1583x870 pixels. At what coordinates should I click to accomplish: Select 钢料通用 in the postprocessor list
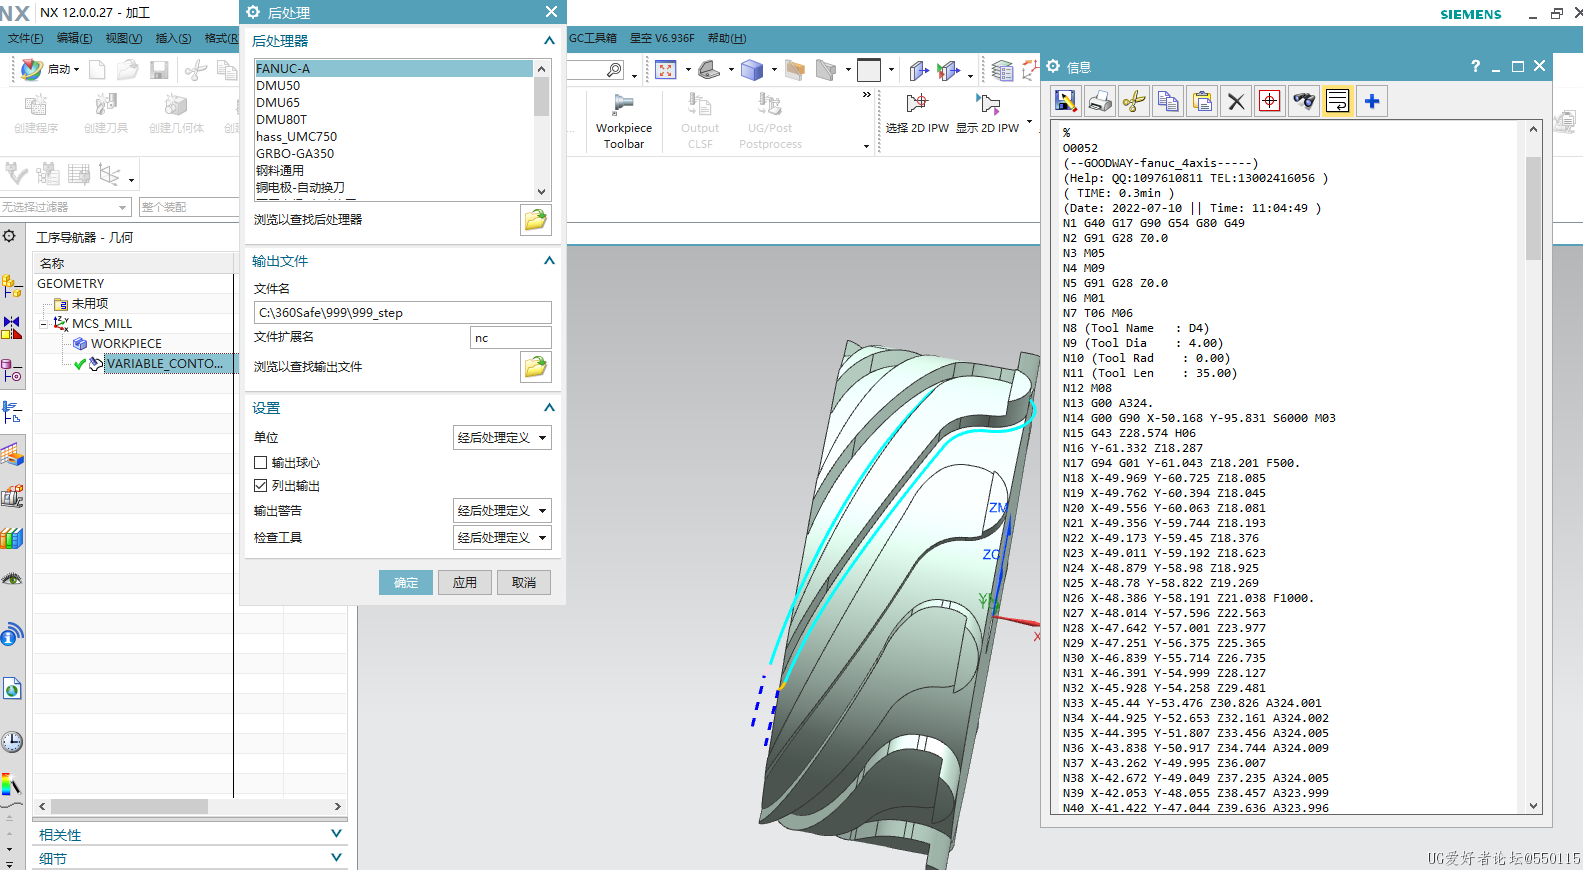(x=393, y=171)
